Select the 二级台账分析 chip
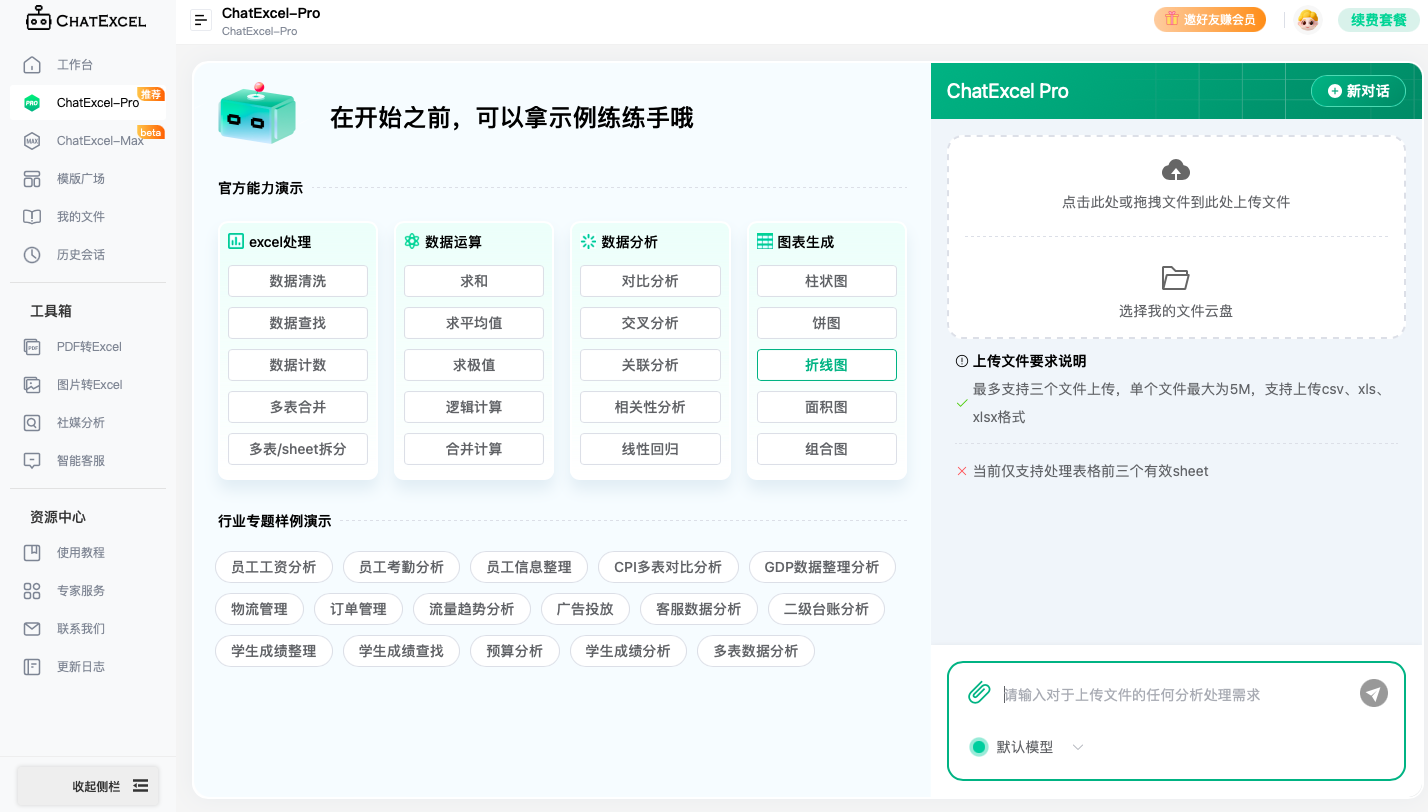 [826, 609]
